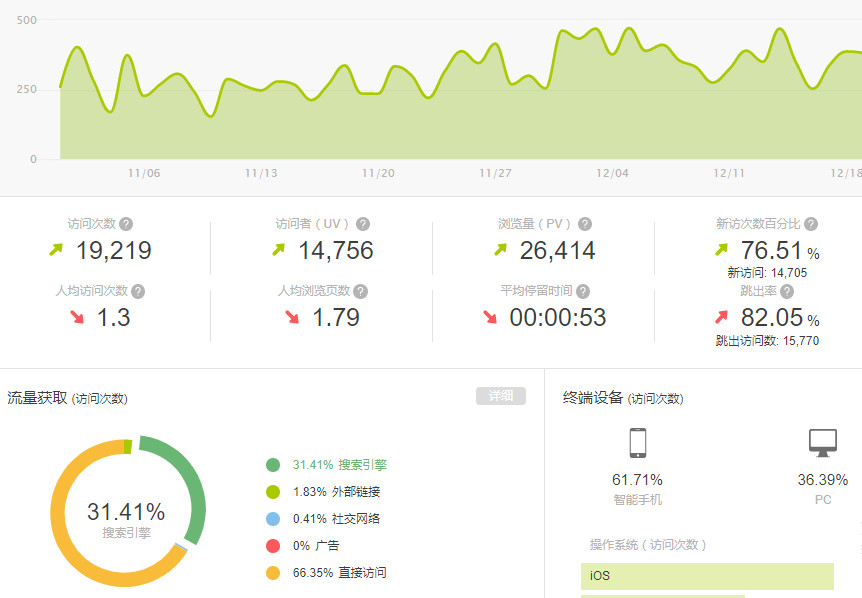Click the PC monitor icon above 36.39%
Screen dimensions: 862x598
click(823, 442)
